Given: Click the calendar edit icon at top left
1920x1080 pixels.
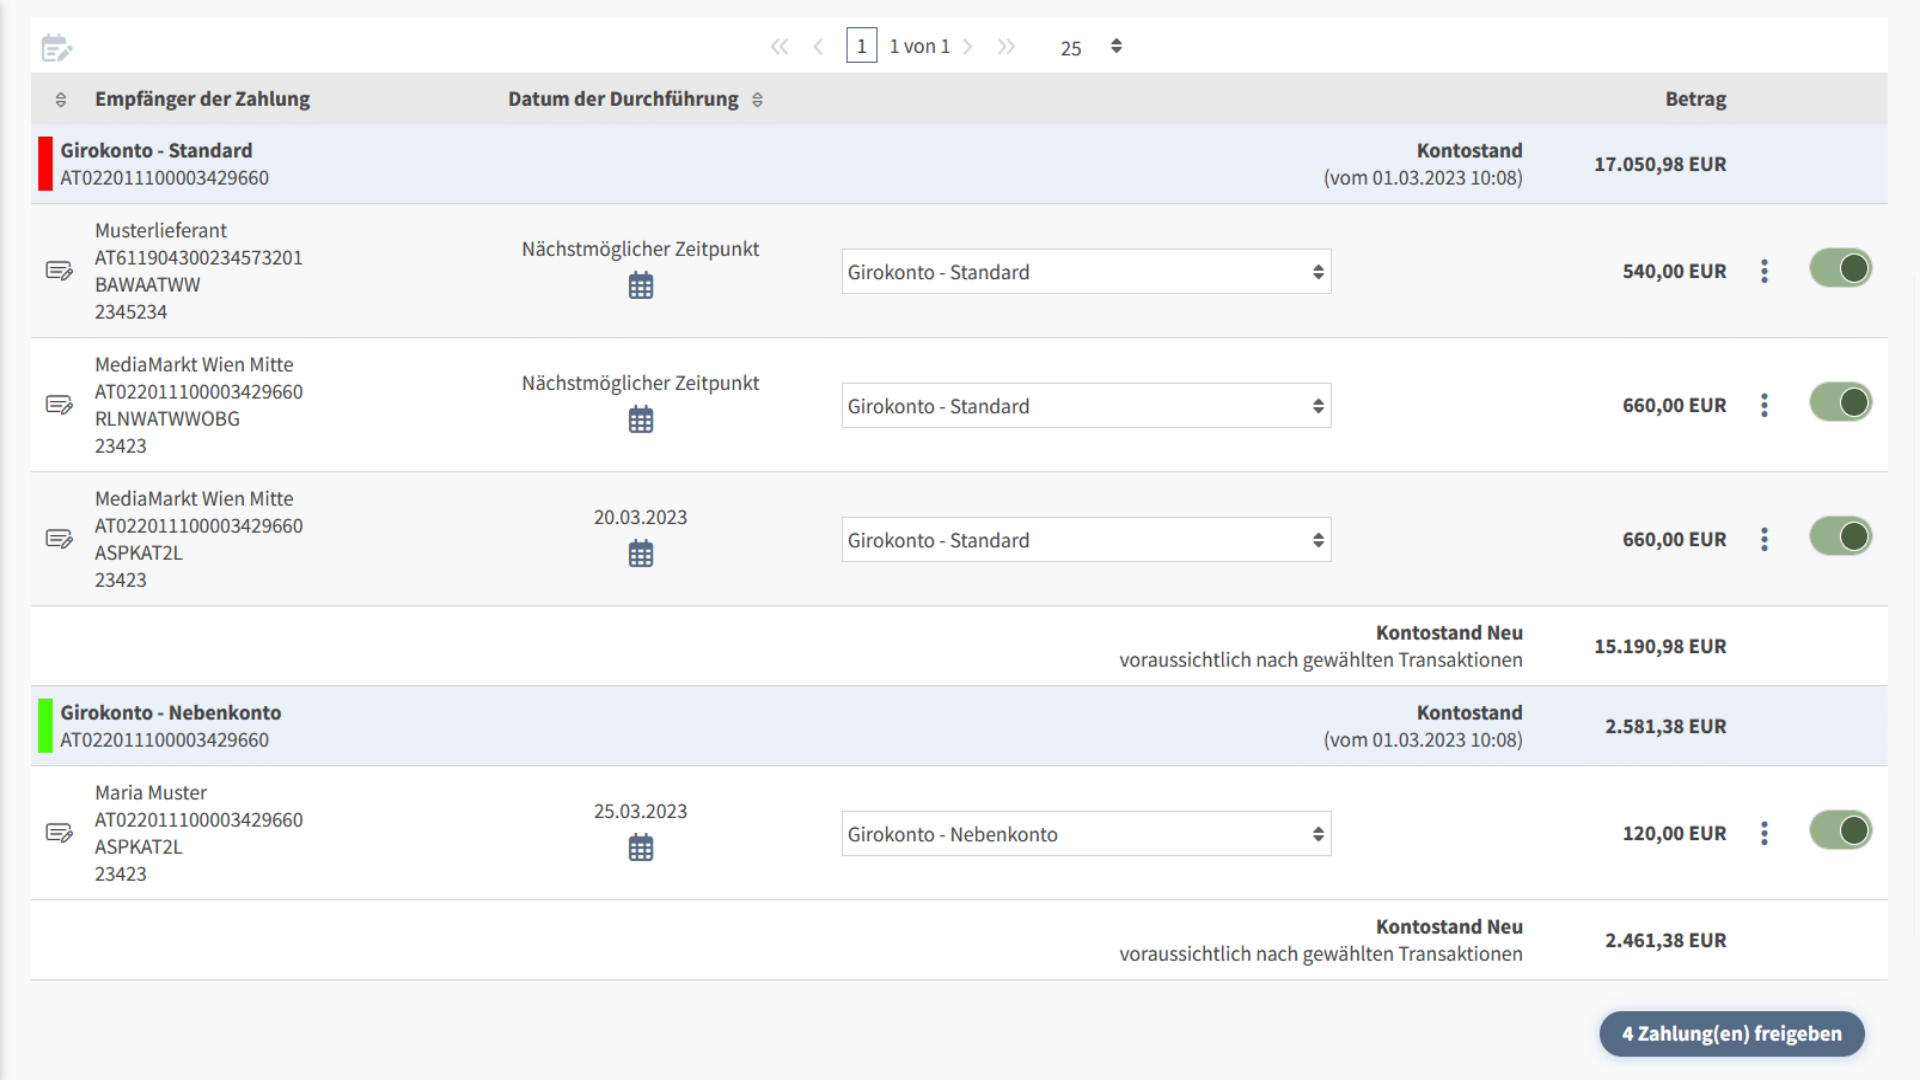Looking at the screenshot, I should pos(56,47).
